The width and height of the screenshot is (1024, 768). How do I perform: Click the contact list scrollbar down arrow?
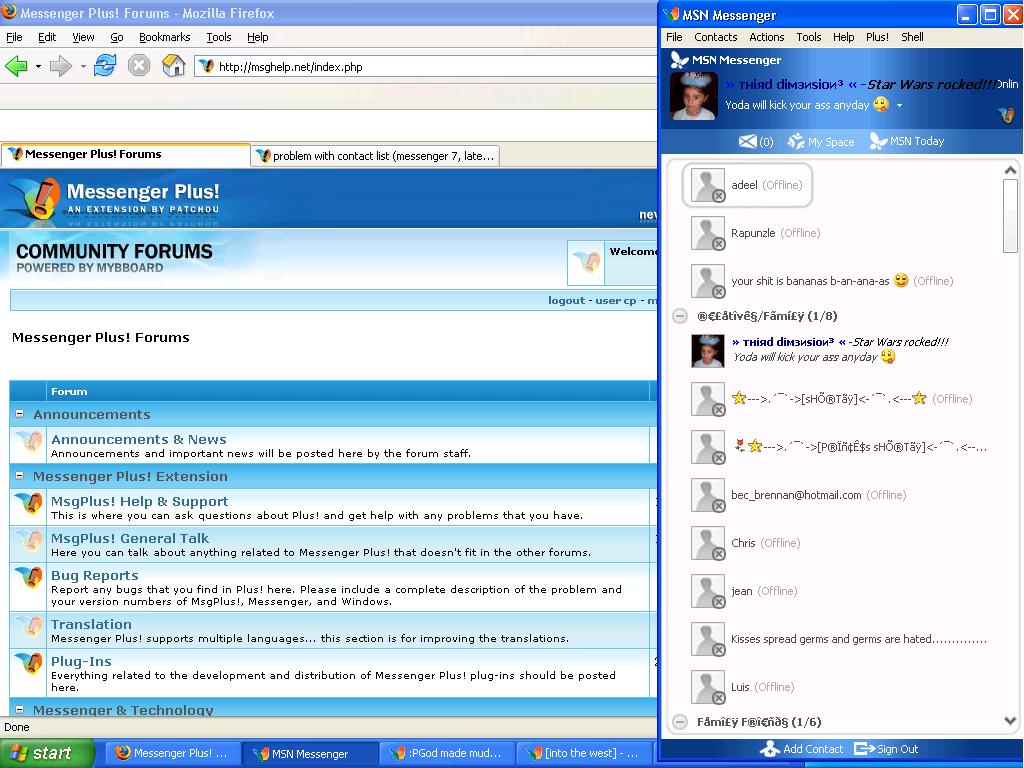pyautogui.click(x=1010, y=720)
